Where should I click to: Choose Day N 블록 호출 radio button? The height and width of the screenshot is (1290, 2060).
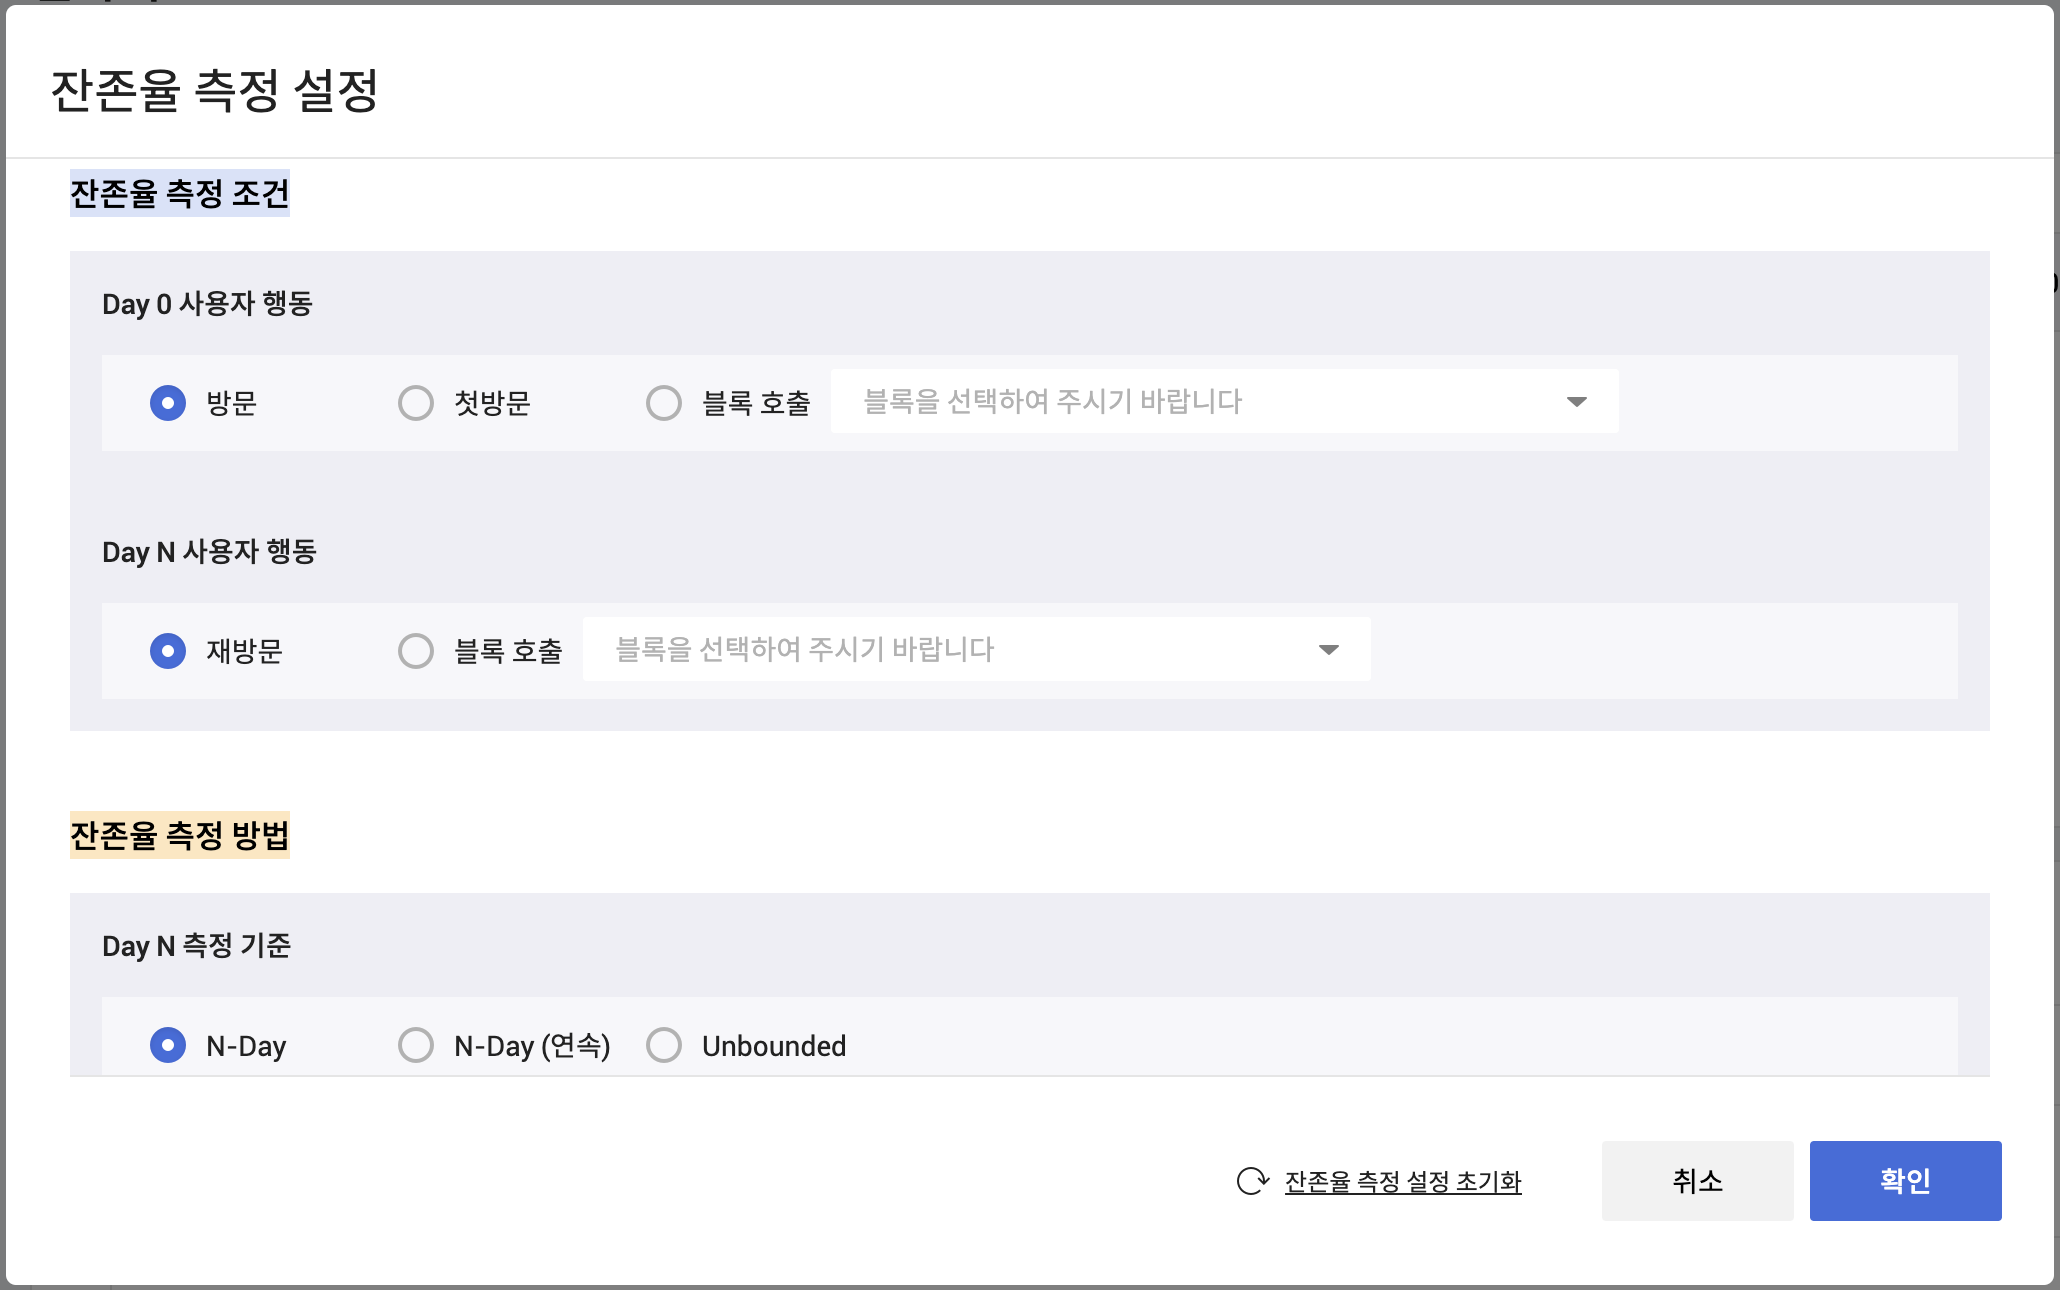(x=416, y=651)
